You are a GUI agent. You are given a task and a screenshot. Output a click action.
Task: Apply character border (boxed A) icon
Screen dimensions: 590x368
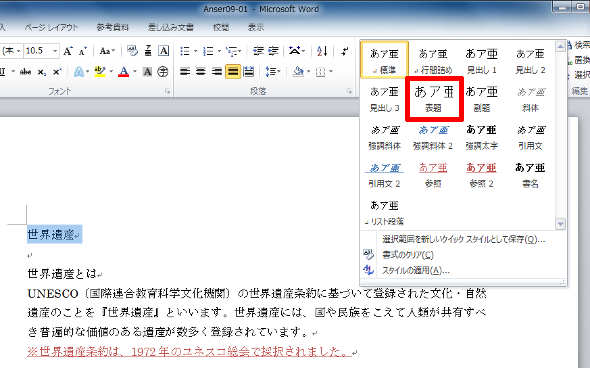coord(163,51)
